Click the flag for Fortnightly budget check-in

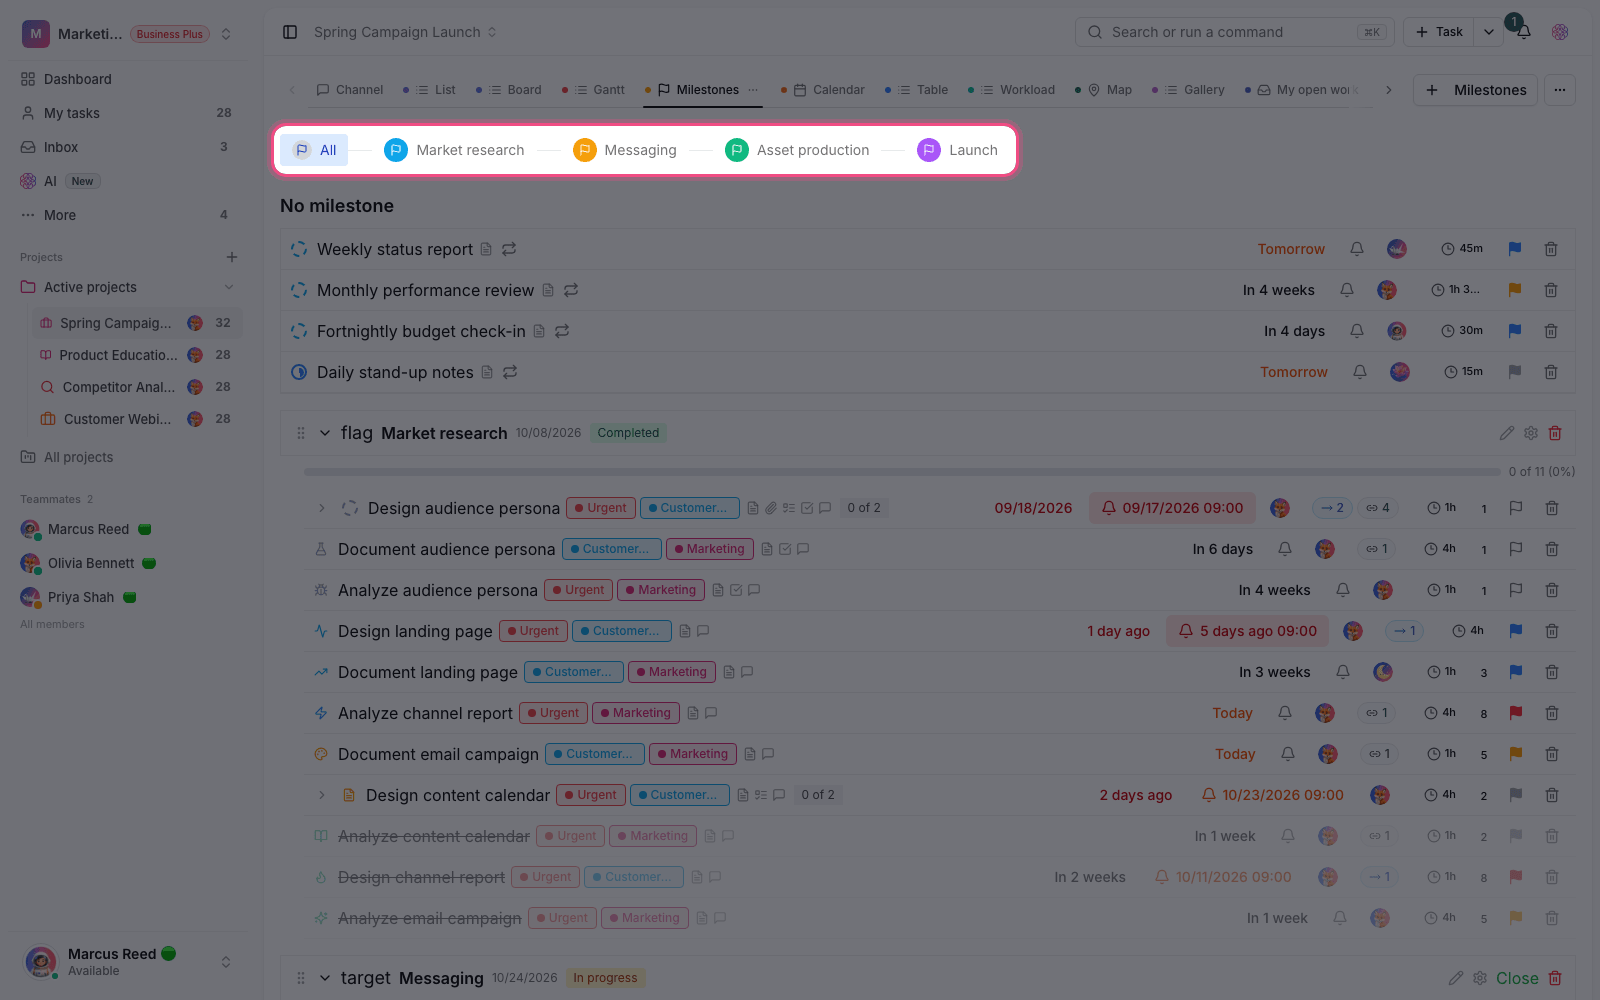click(1515, 331)
